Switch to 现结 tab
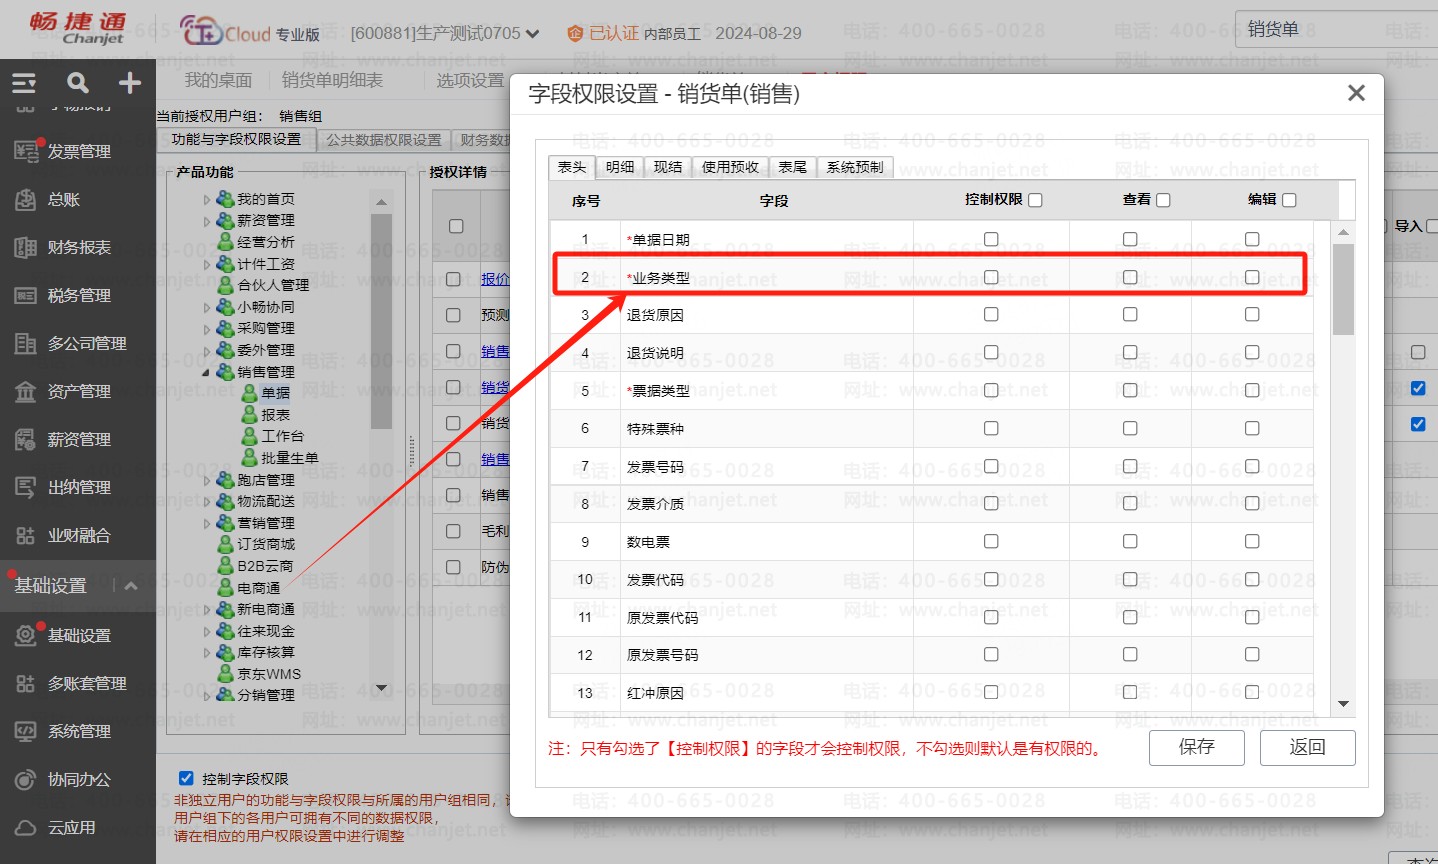The height and width of the screenshot is (864, 1438). pos(668,167)
